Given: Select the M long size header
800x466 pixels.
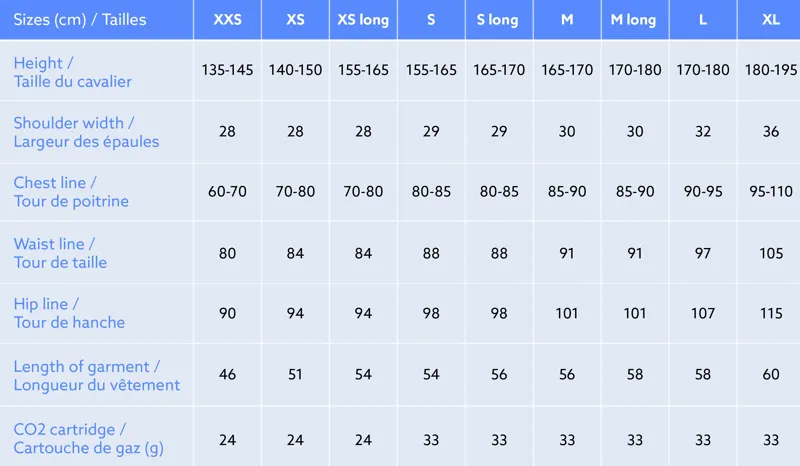Looking at the screenshot, I should [634, 19].
